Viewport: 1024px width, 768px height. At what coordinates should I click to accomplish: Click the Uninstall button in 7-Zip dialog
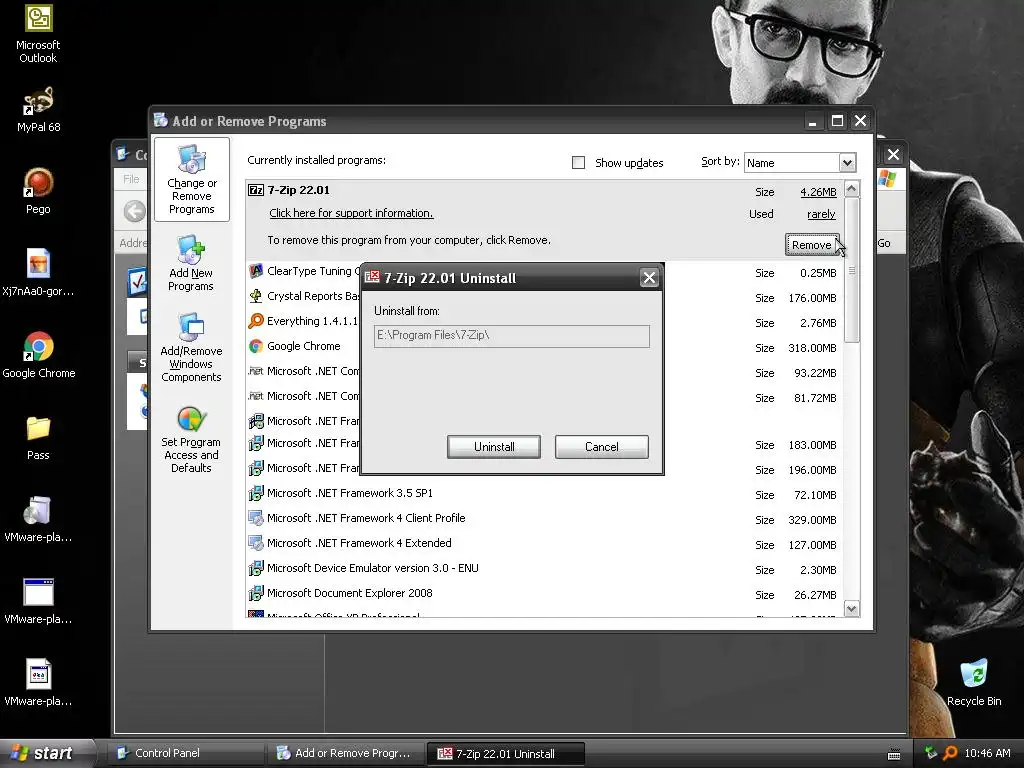(x=494, y=447)
